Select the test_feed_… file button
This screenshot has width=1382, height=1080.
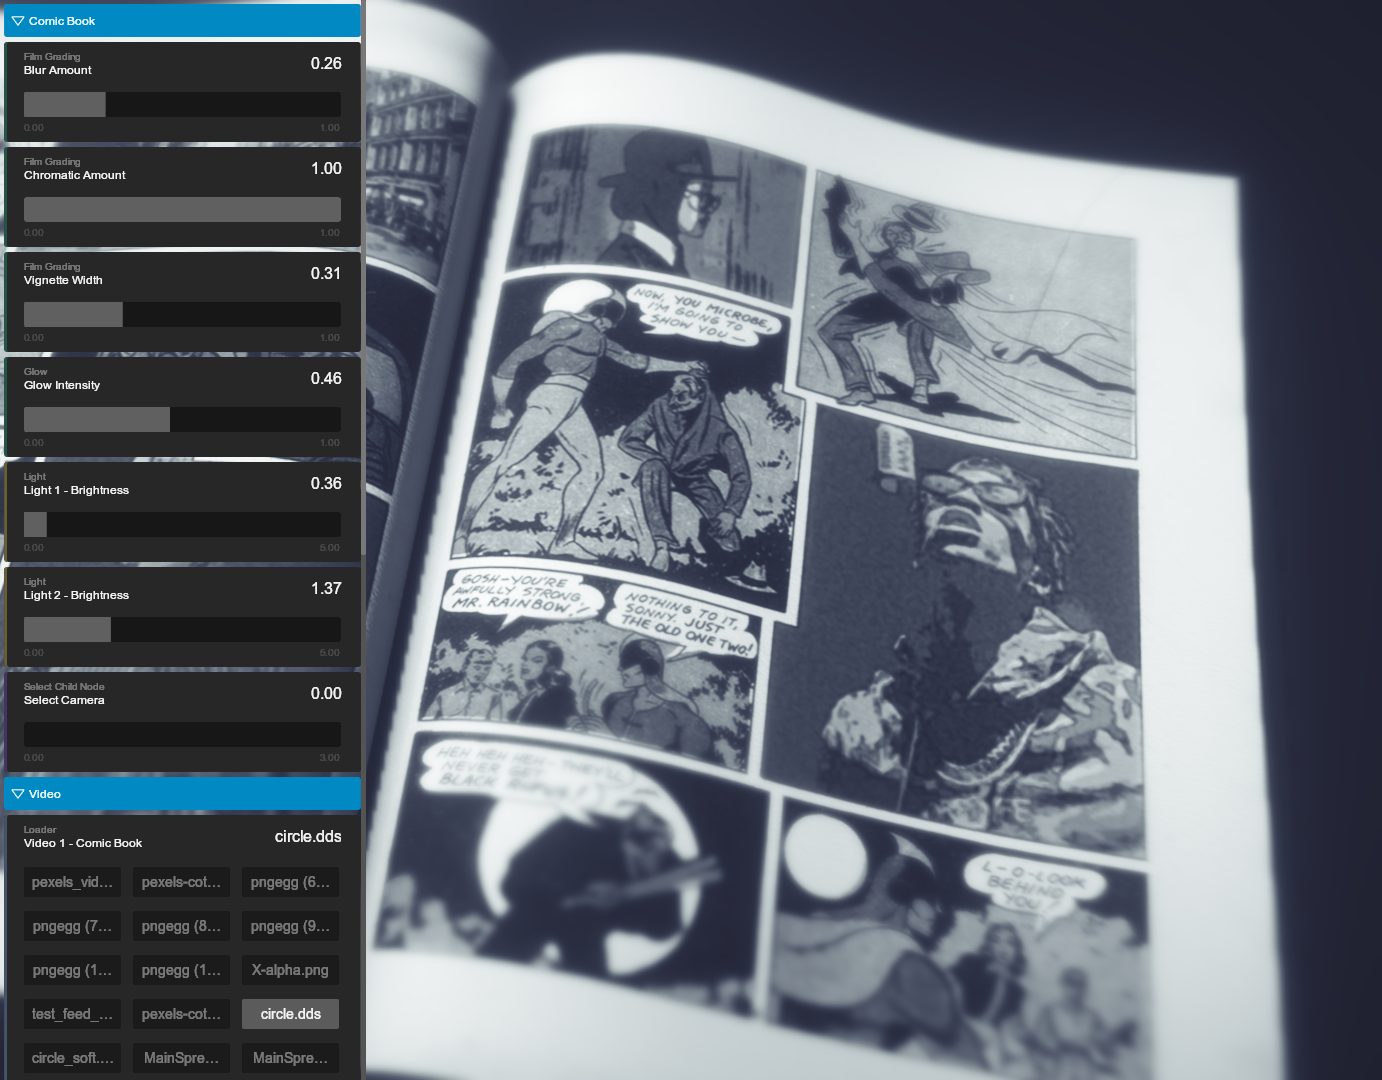(x=72, y=1014)
